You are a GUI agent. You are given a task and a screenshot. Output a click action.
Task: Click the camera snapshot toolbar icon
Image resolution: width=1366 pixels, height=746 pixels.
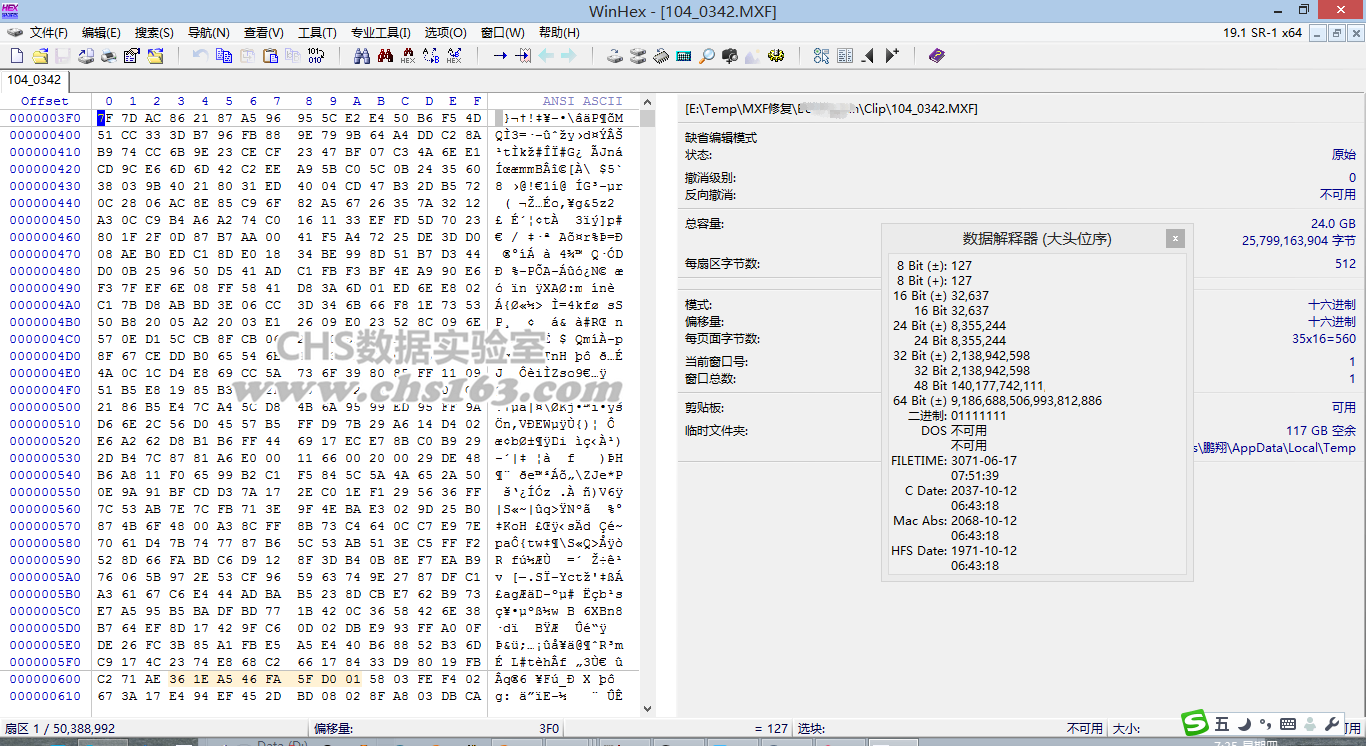[x=730, y=56]
